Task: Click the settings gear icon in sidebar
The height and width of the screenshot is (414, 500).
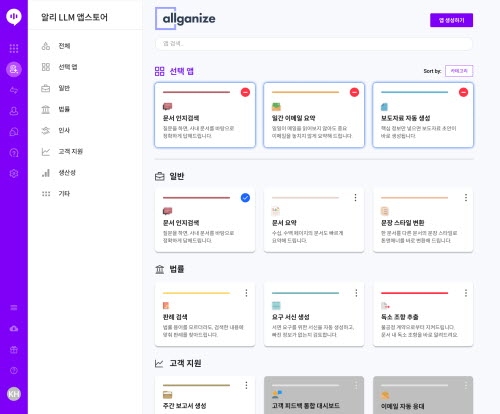Action: click(x=14, y=173)
